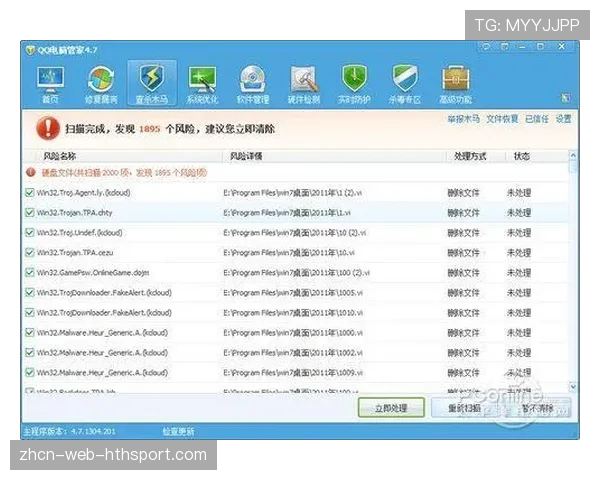Open the 已信任 trusted list link
The height and width of the screenshot is (480, 600).
click(536, 119)
